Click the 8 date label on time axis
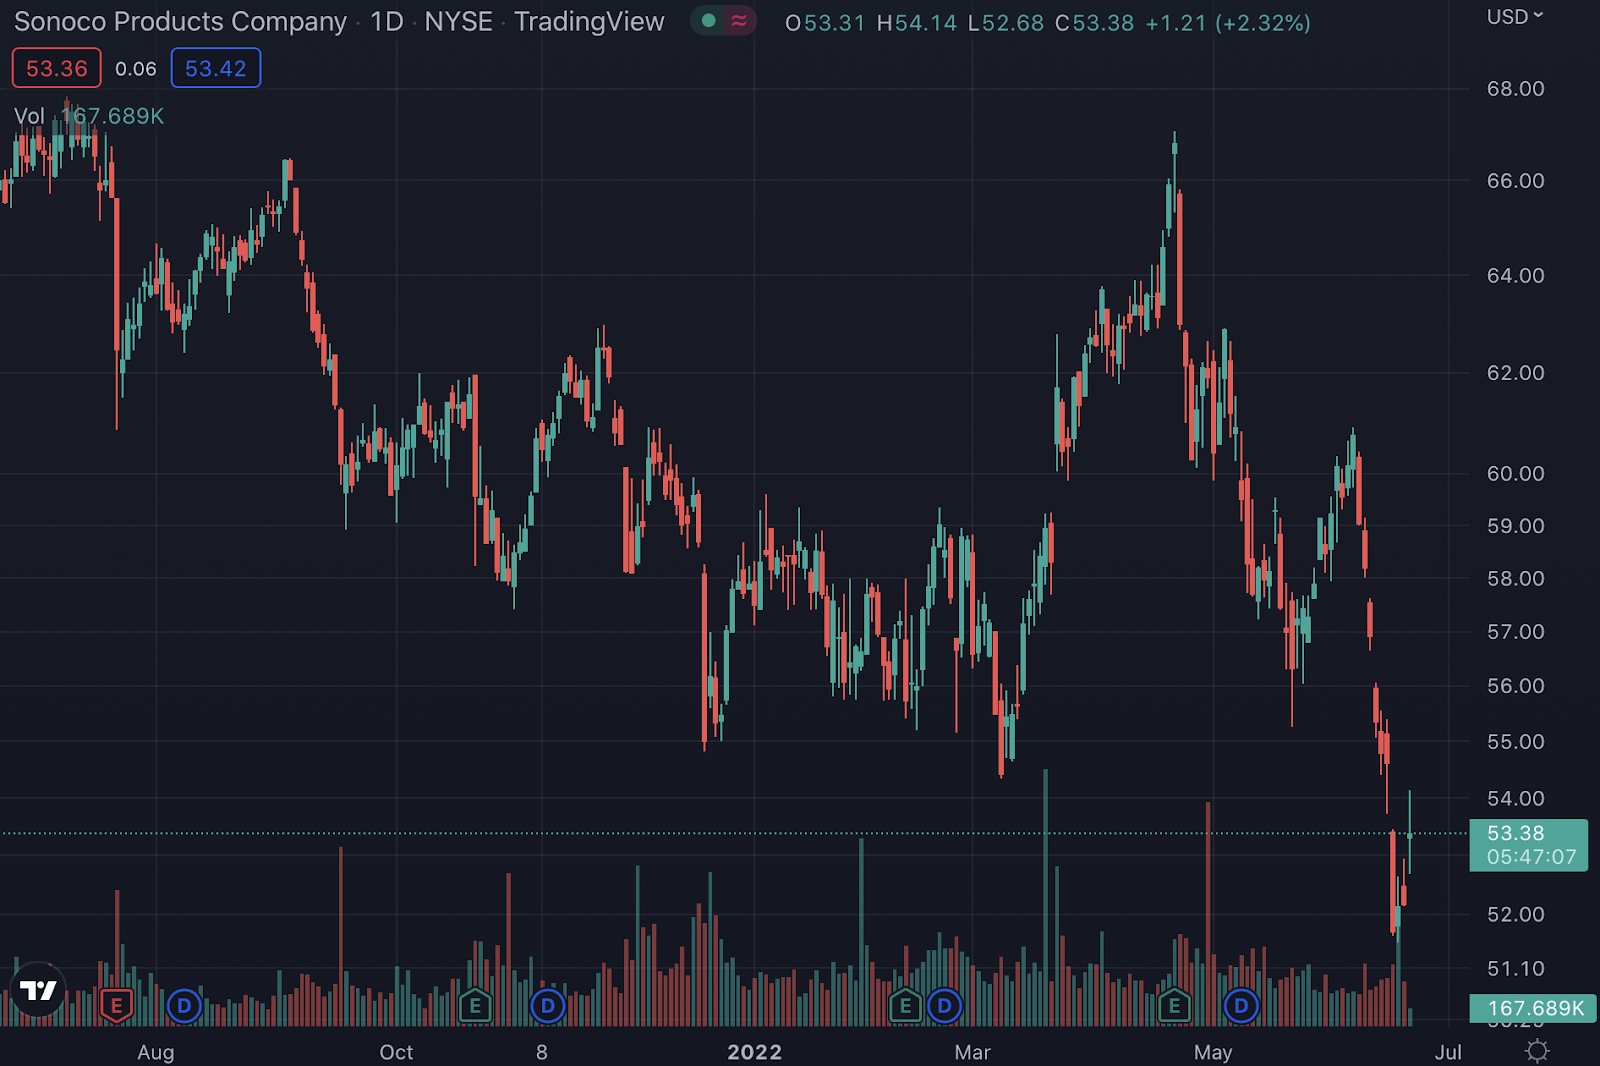 tap(542, 1052)
